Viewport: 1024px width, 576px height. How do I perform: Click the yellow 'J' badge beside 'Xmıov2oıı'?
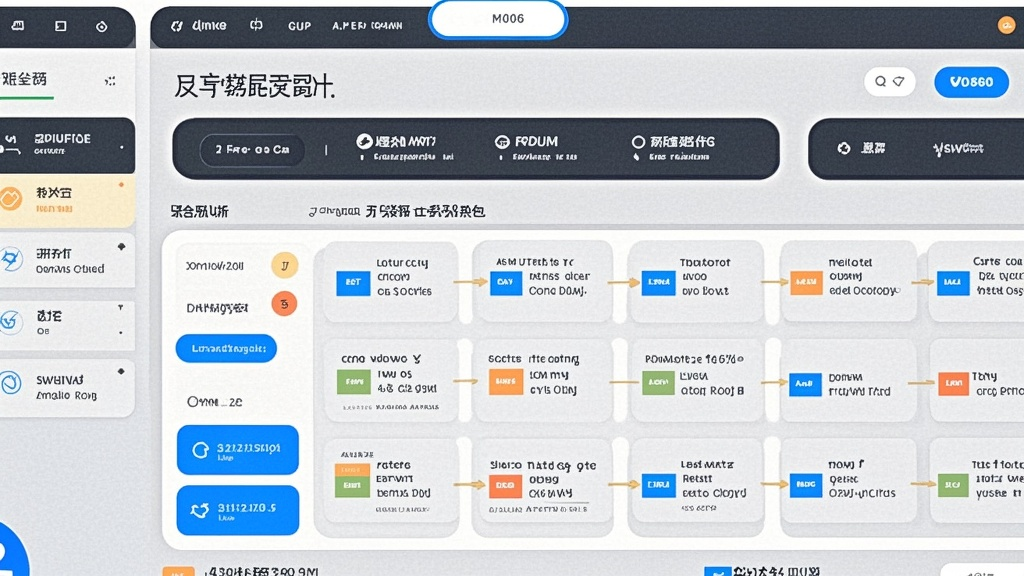coord(285,265)
